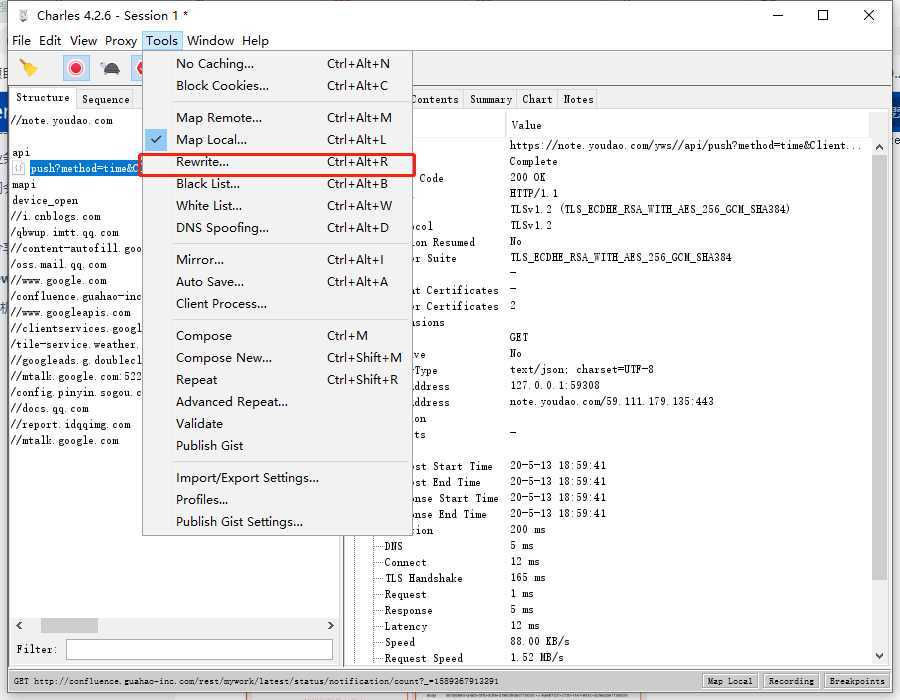This screenshot has height=700, width=900.
Task: Open the Rewrite... tool
Action: coord(277,162)
